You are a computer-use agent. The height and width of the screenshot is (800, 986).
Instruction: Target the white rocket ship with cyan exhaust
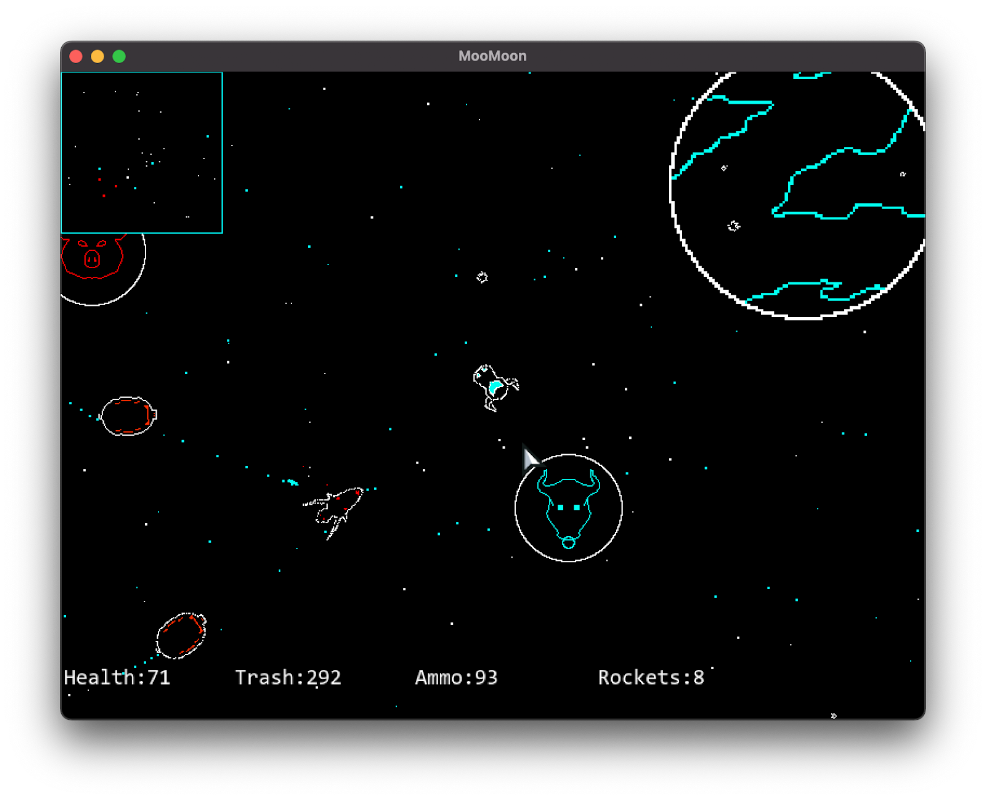[x=335, y=508]
